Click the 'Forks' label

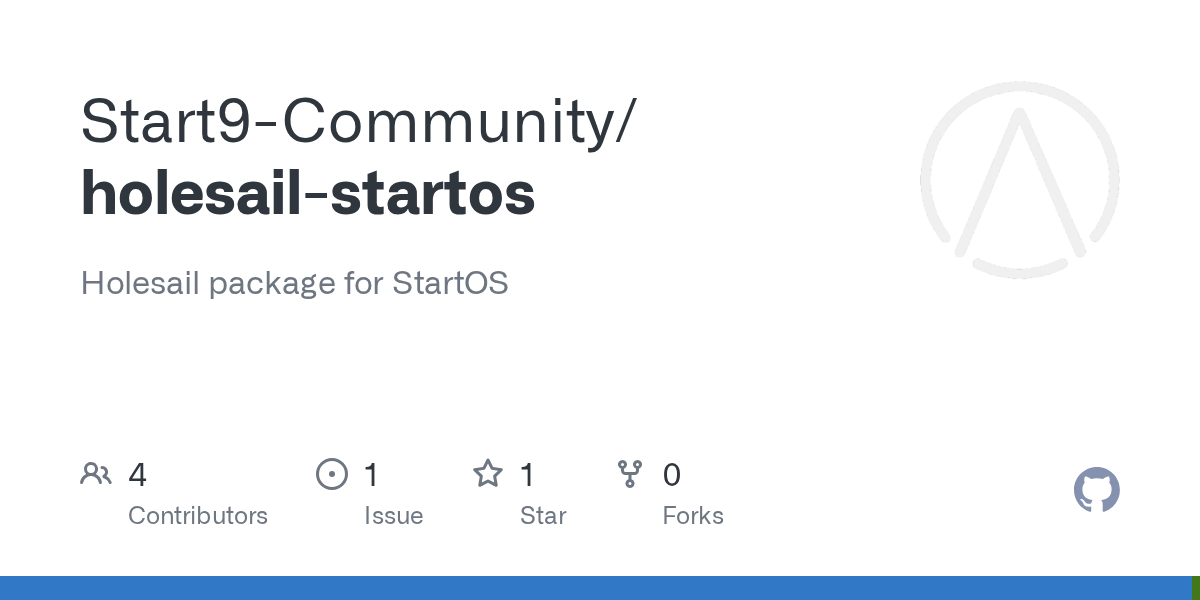[x=693, y=516]
